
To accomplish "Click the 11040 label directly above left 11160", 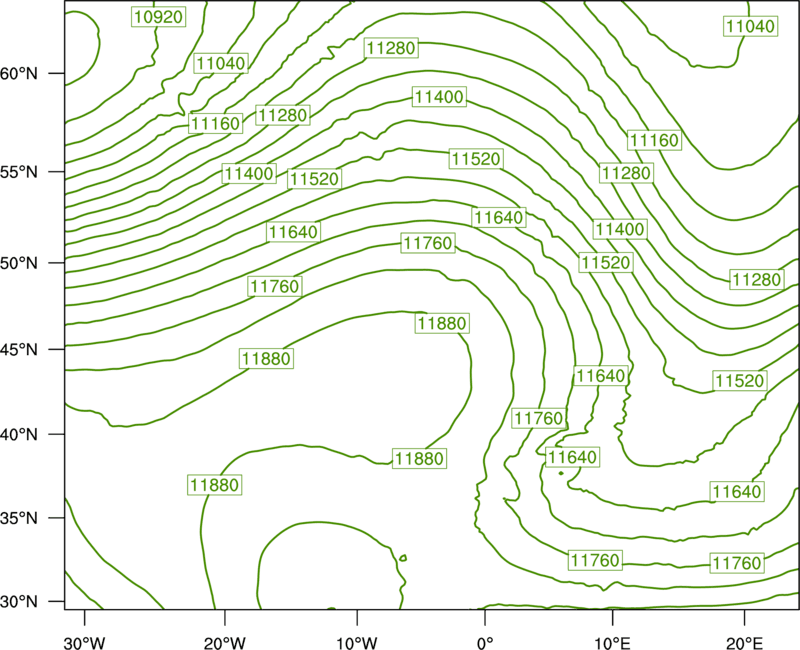I will [221, 63].
